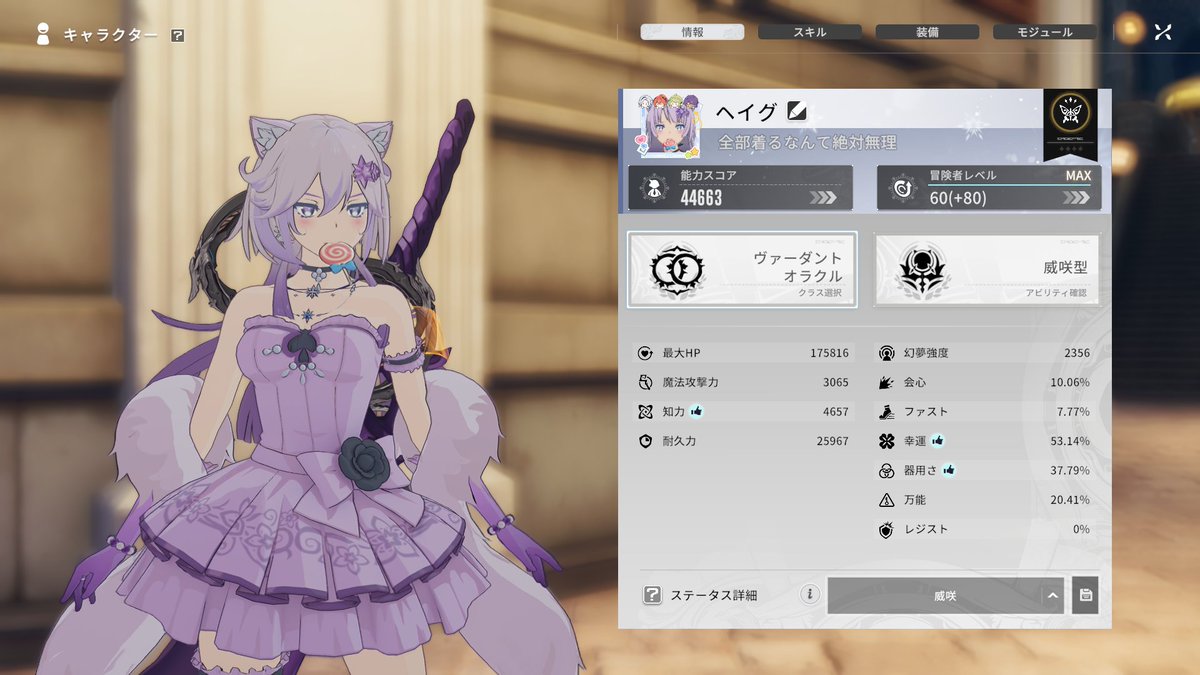Click the question mark icon by ステータス詳細
This screenshot has width=1200, height=675.
click(652, 595)
